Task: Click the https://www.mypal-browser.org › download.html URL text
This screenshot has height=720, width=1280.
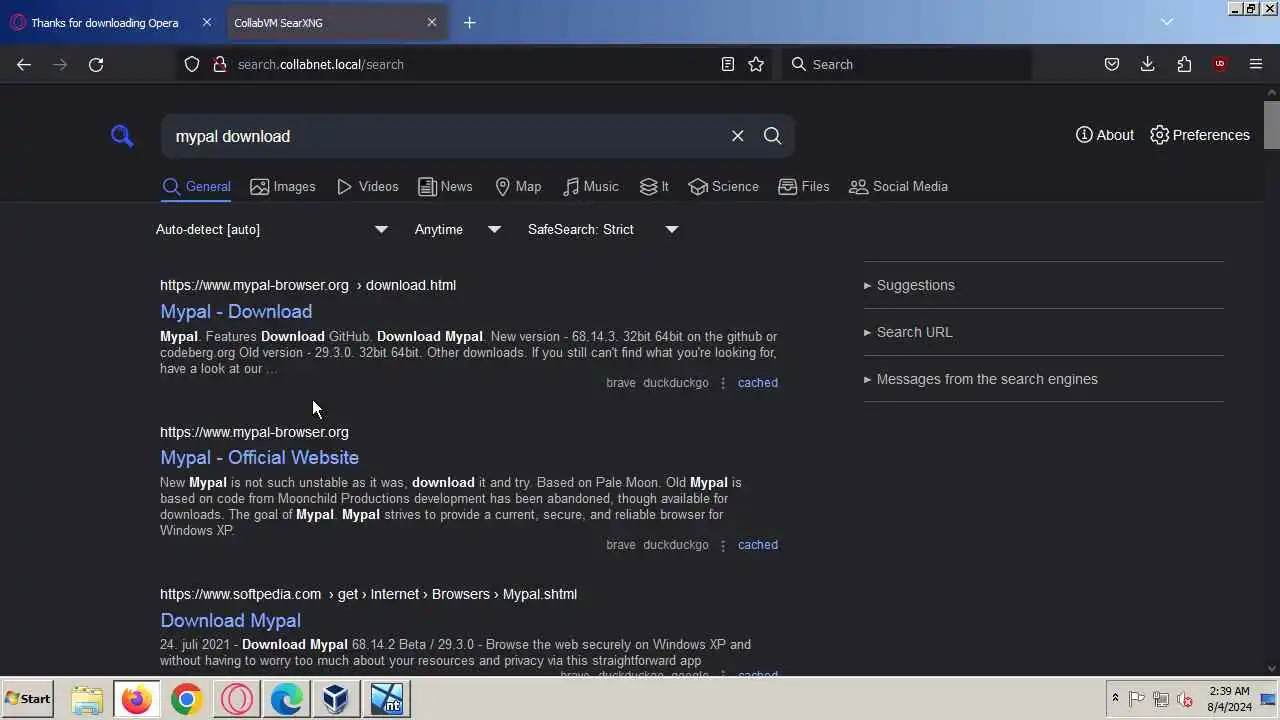Action: tap(308, 285)
